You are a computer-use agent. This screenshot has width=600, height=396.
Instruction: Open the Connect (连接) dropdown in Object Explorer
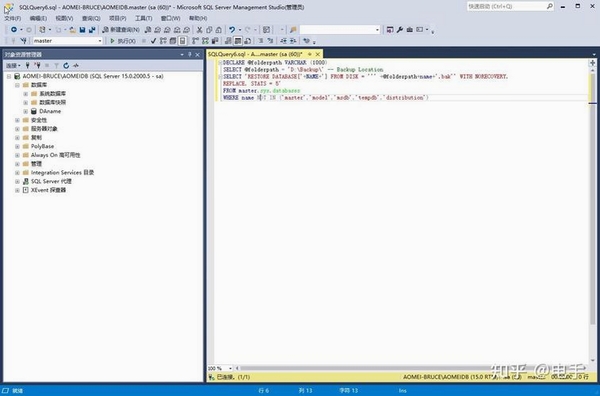point(13,66)
